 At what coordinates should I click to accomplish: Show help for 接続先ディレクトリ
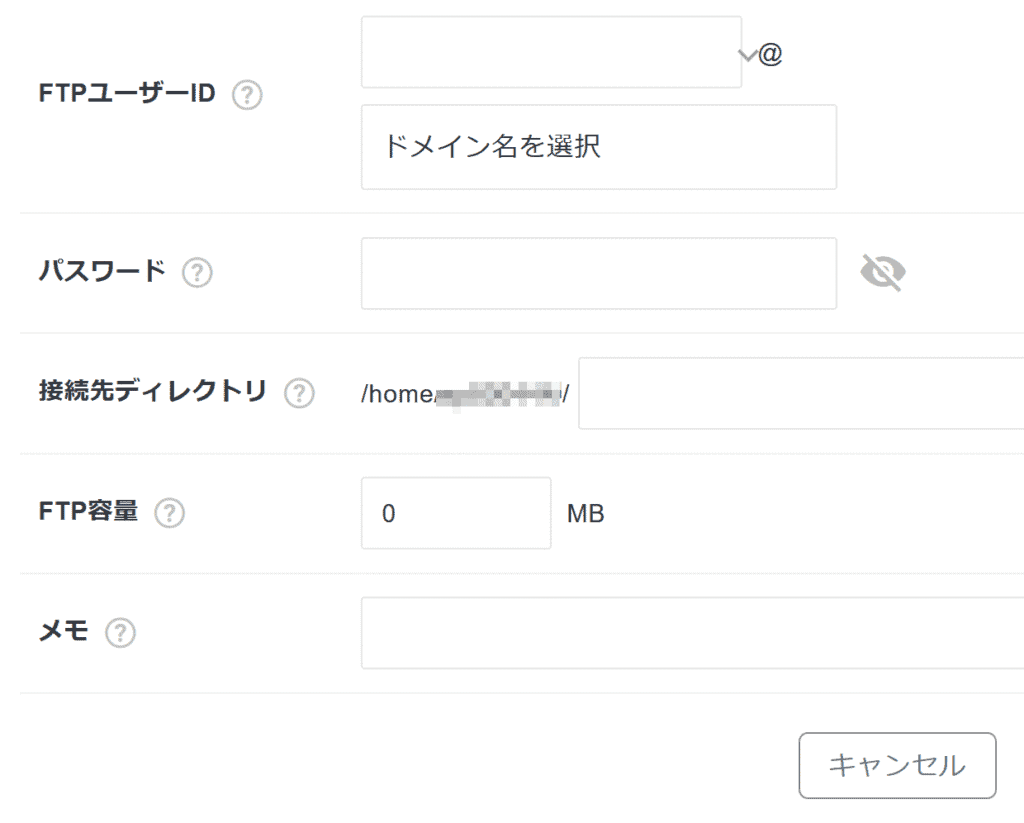pyautogui.click(x=299, y=393)
